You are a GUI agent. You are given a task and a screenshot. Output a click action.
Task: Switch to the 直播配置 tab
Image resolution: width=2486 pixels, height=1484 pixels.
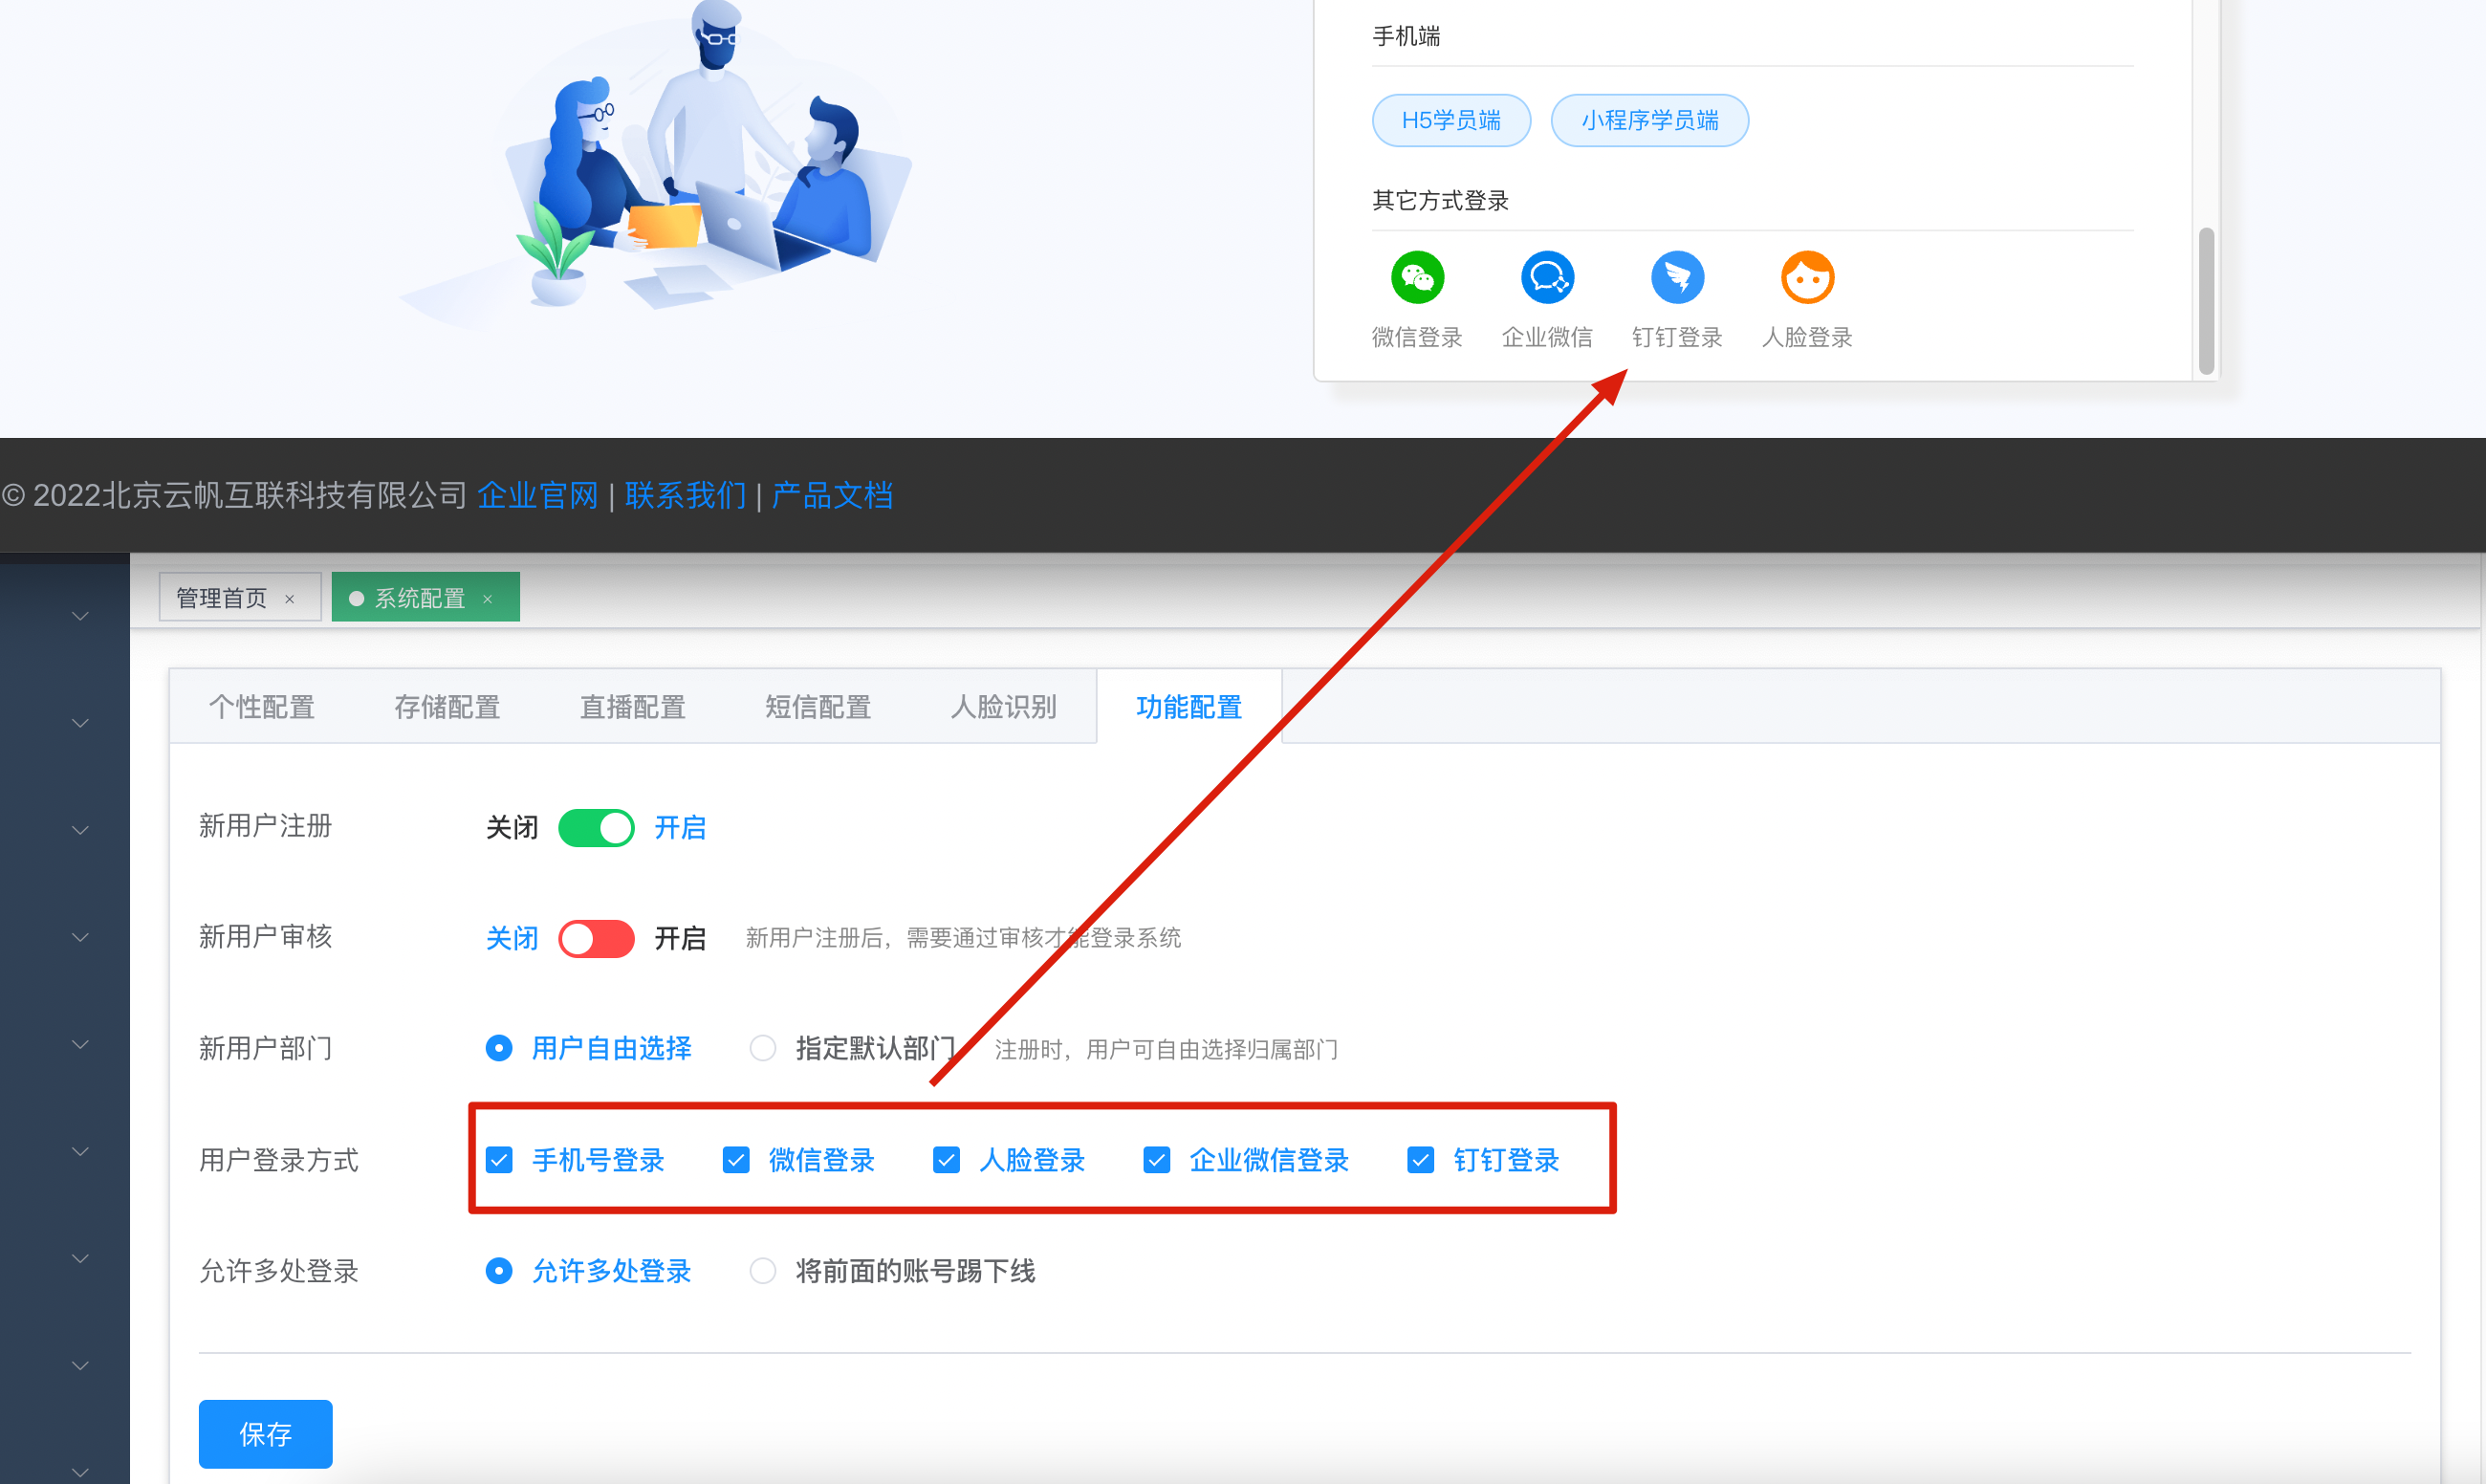(633, 708)
